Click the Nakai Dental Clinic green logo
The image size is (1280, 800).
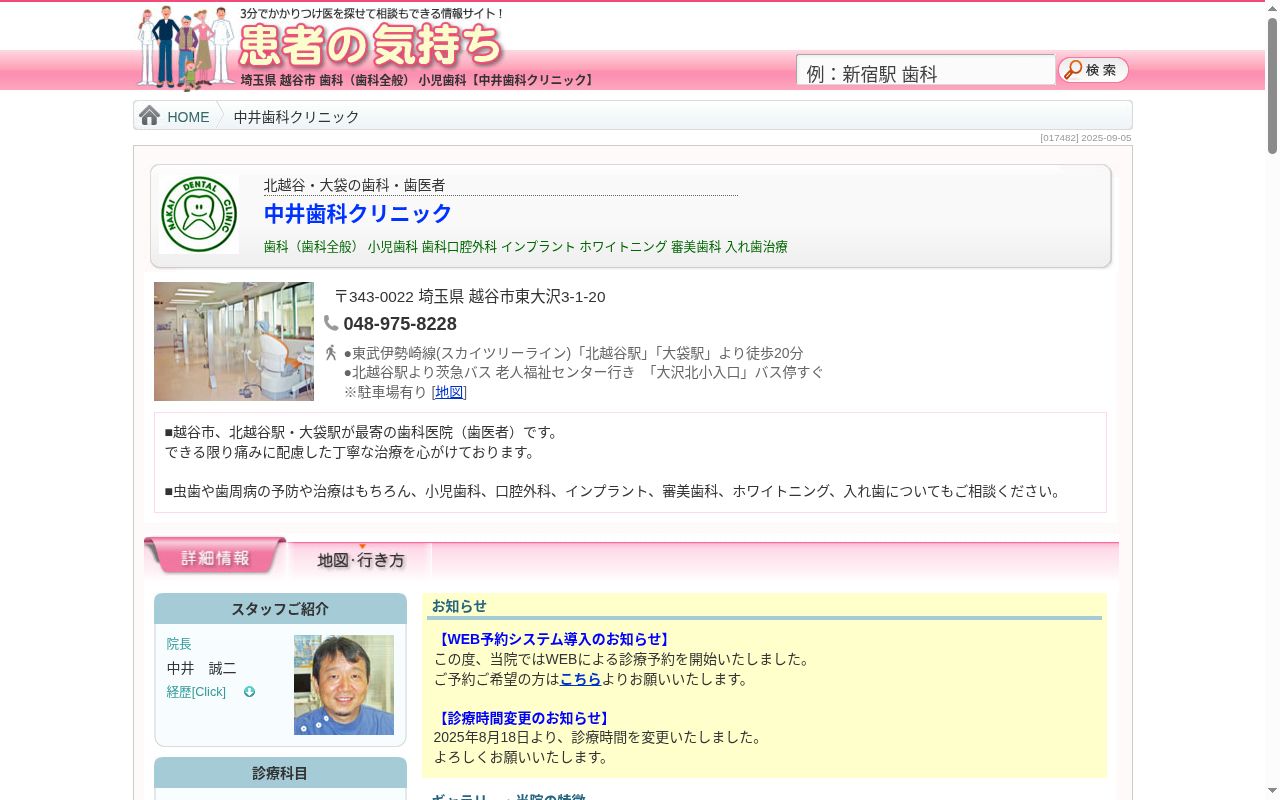[x=198, y=214]
